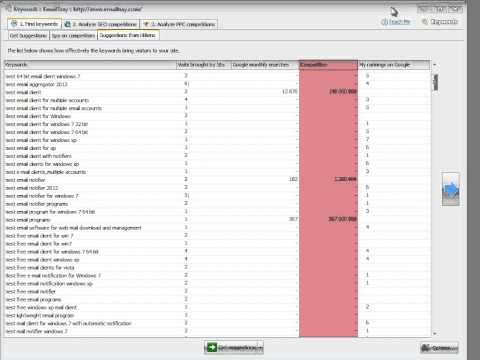Select row 'best mail notifier windows 7'

(x=217, y=332)
